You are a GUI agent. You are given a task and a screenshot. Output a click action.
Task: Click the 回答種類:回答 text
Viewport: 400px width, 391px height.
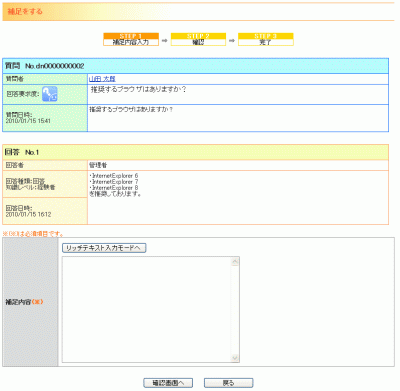coord(25,181)
